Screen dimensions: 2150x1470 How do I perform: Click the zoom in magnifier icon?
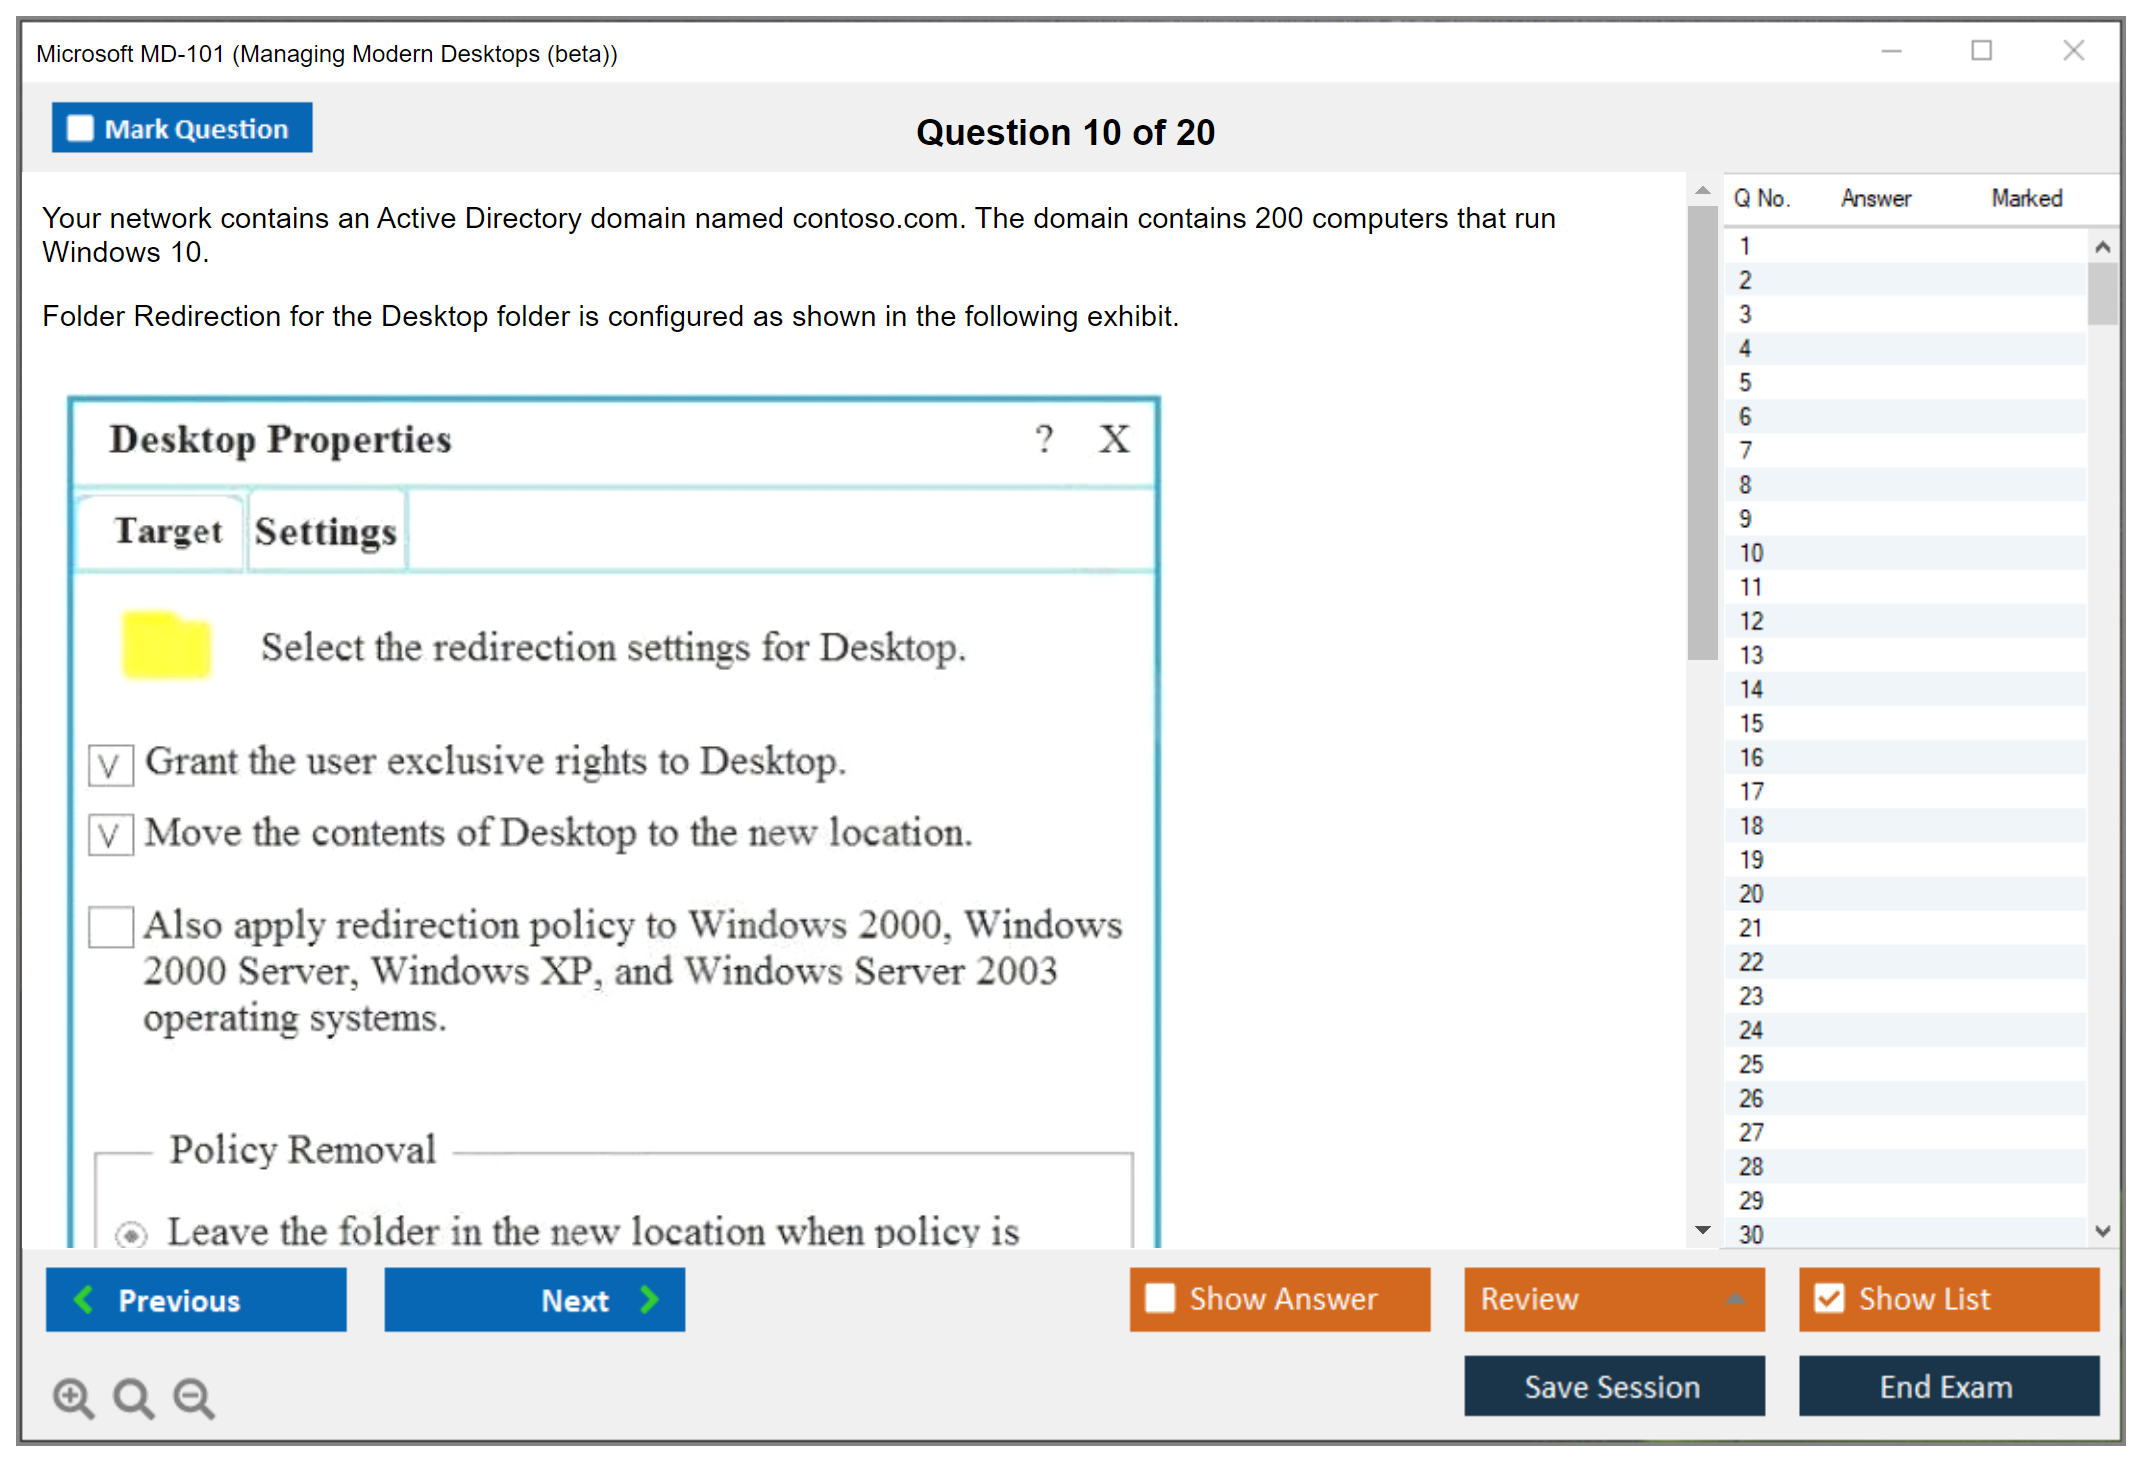click(x=73, y=1397)
